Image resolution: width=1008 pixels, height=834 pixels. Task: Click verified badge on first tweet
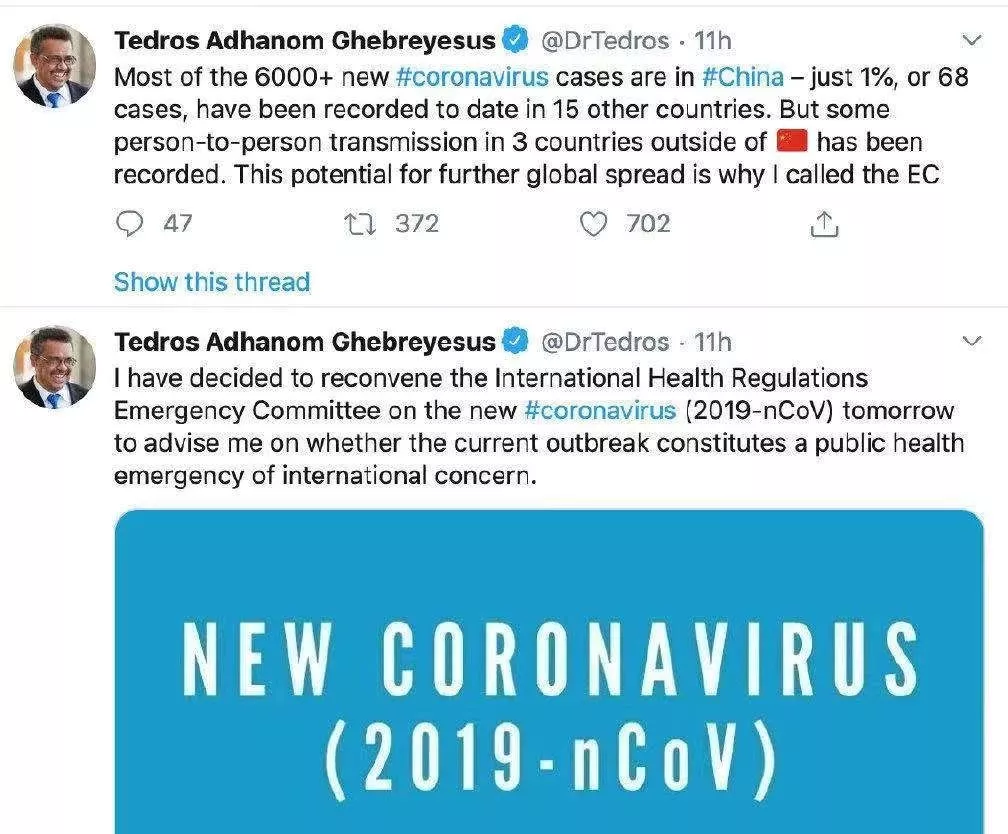[x=514, y=41]
